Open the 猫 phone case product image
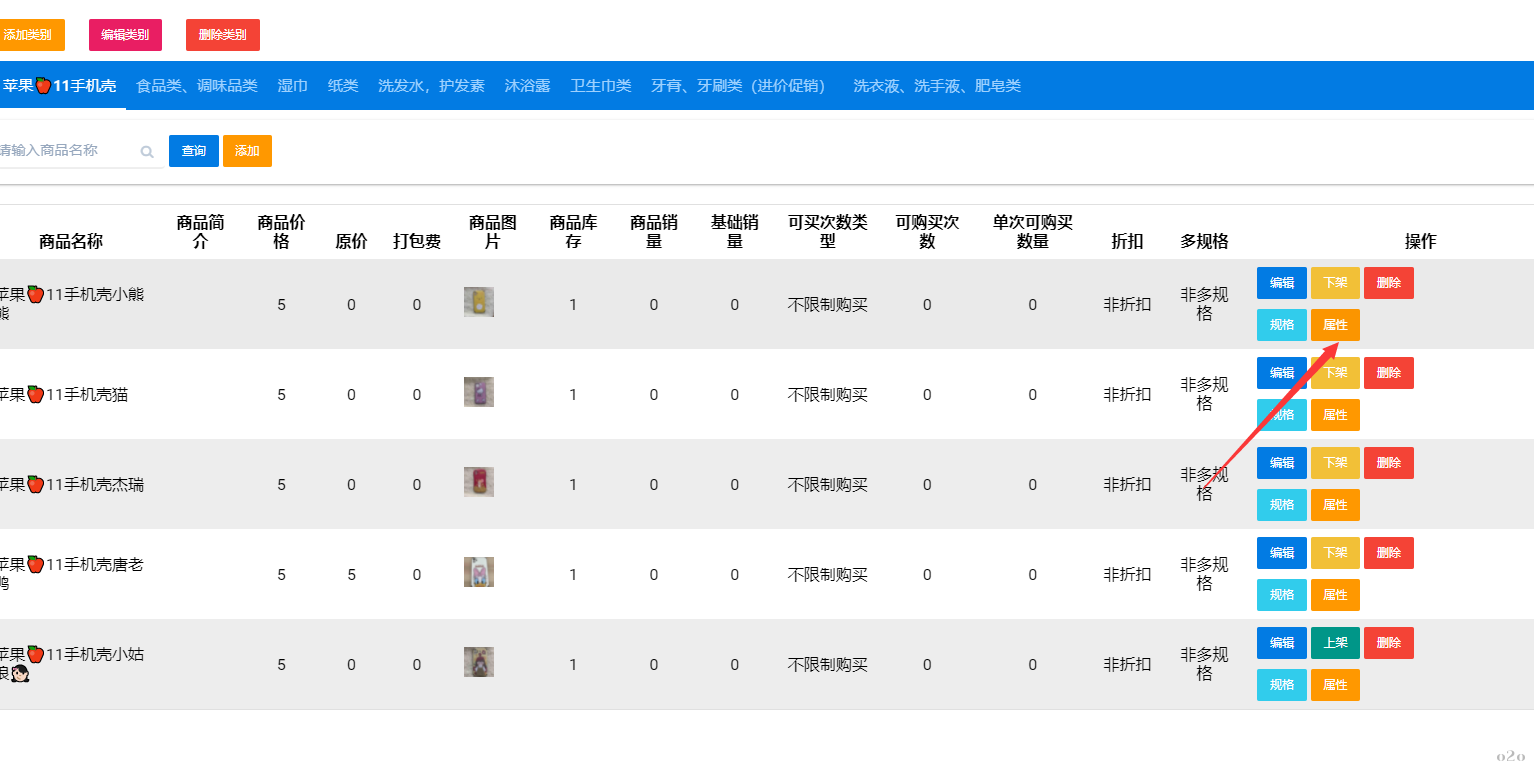The image size is (1534, 766). point(479,392)
